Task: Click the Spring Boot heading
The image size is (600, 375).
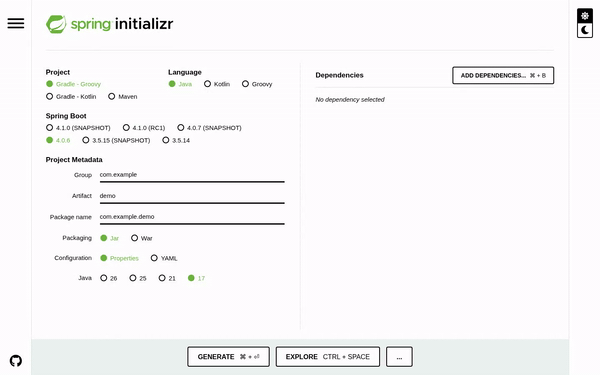Action: (66, 116)
